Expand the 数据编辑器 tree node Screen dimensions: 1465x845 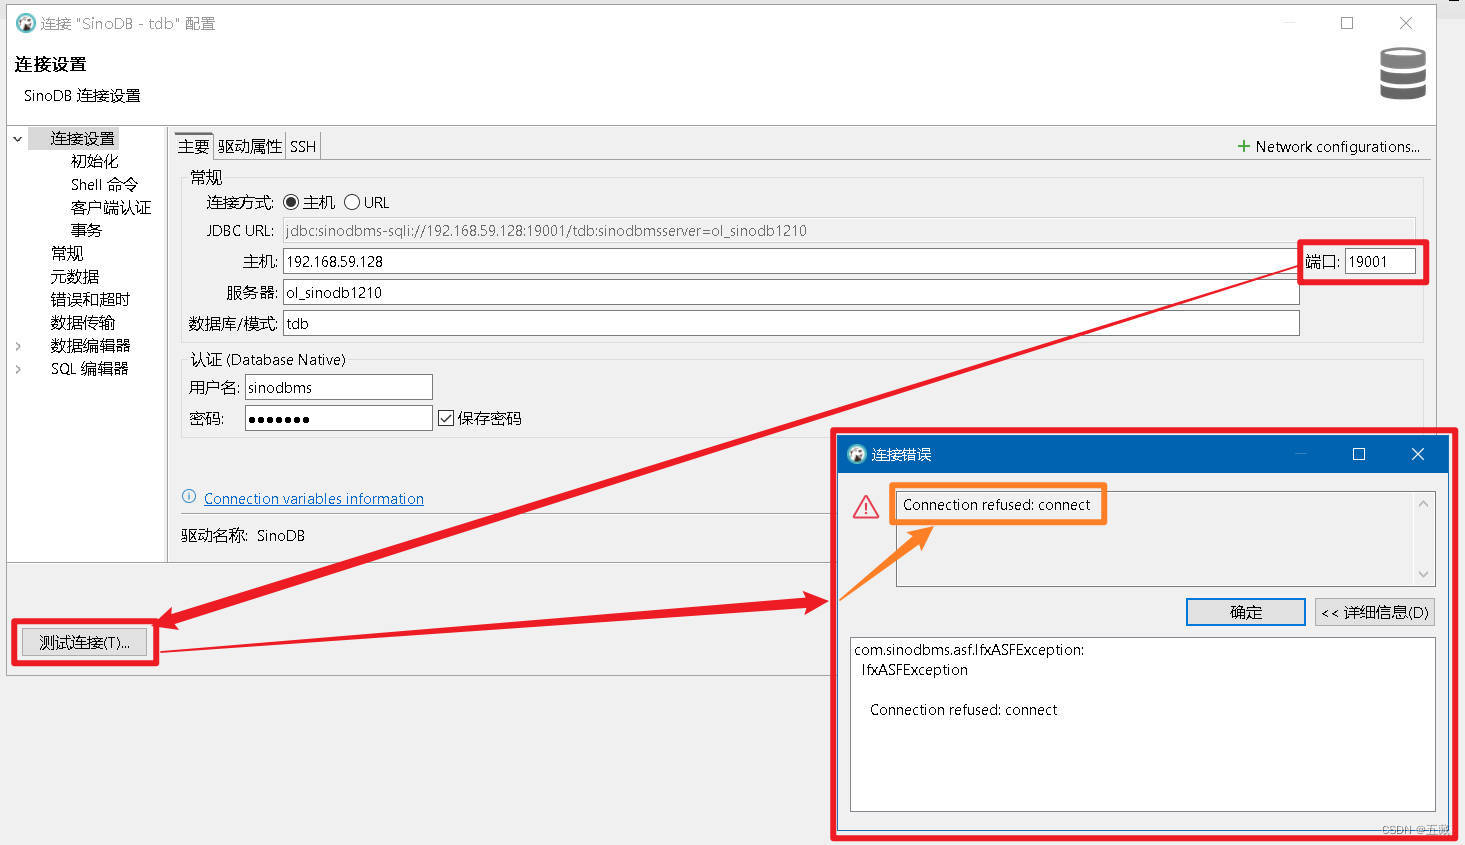coord(18,346)
